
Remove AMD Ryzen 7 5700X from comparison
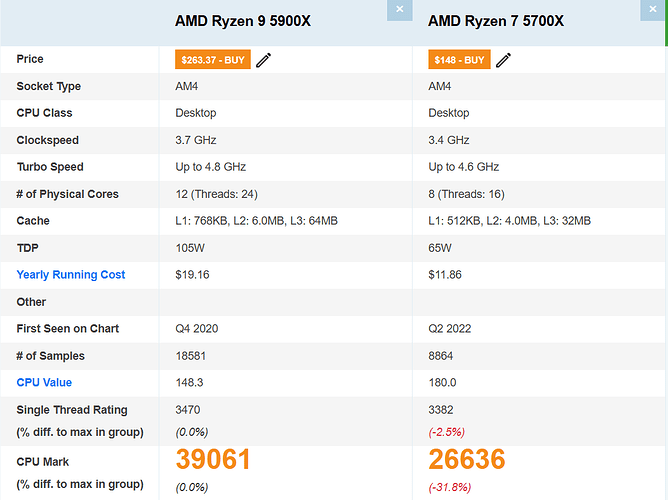[x=652, y=9]
